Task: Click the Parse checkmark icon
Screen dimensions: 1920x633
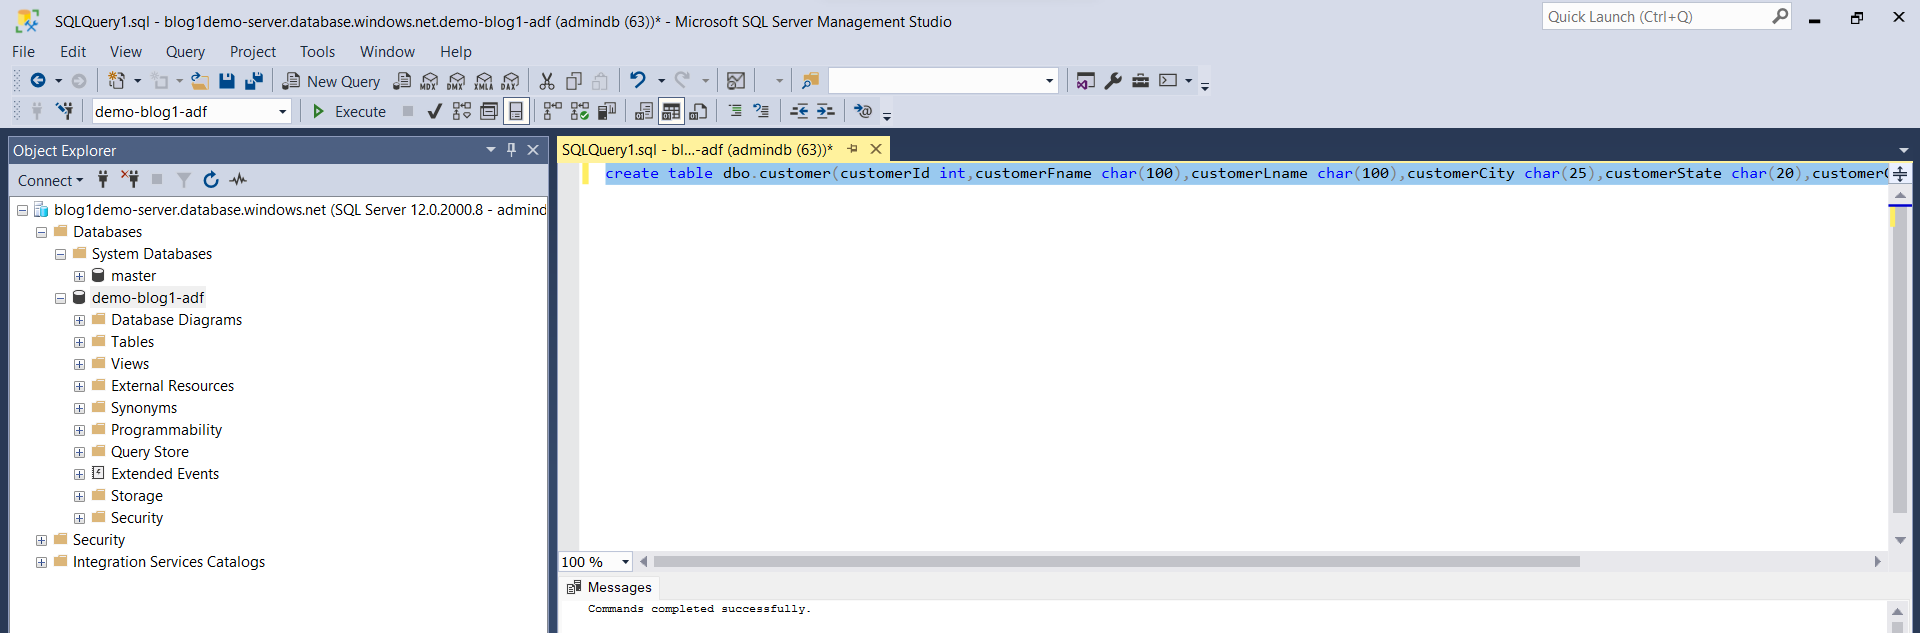Action: 434,111
